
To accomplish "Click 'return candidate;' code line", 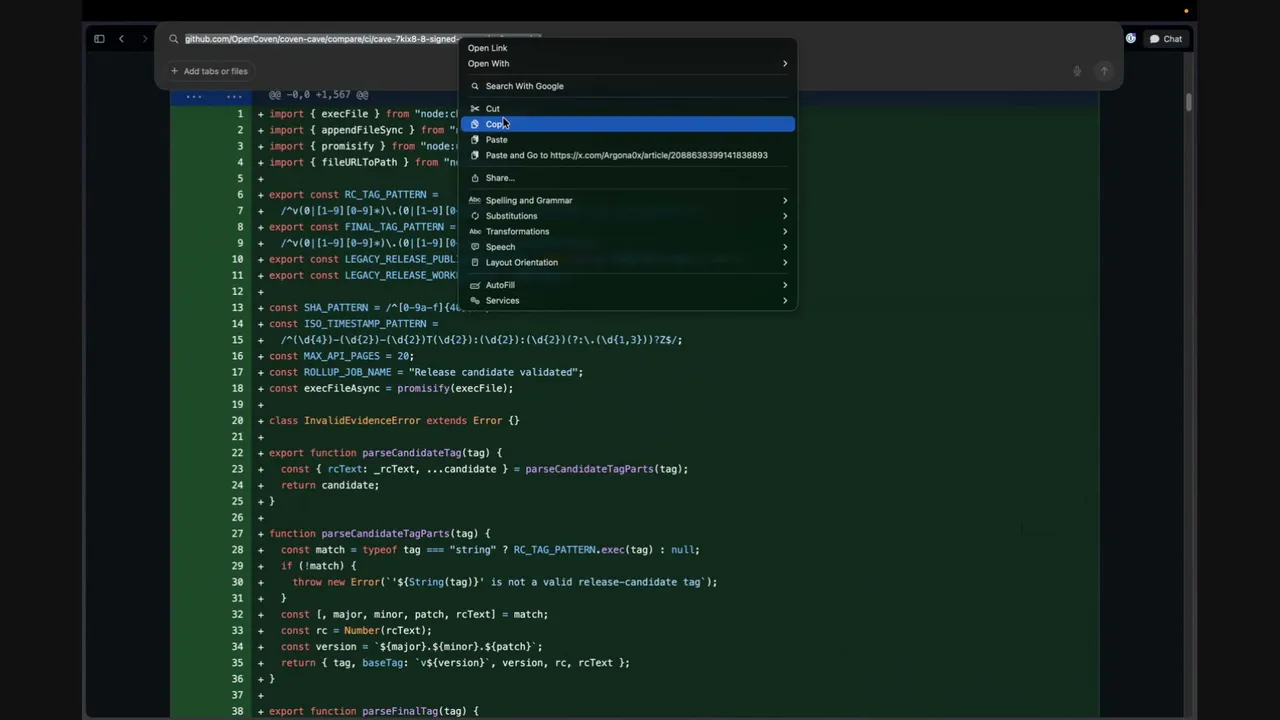I will tap(329, 485).
